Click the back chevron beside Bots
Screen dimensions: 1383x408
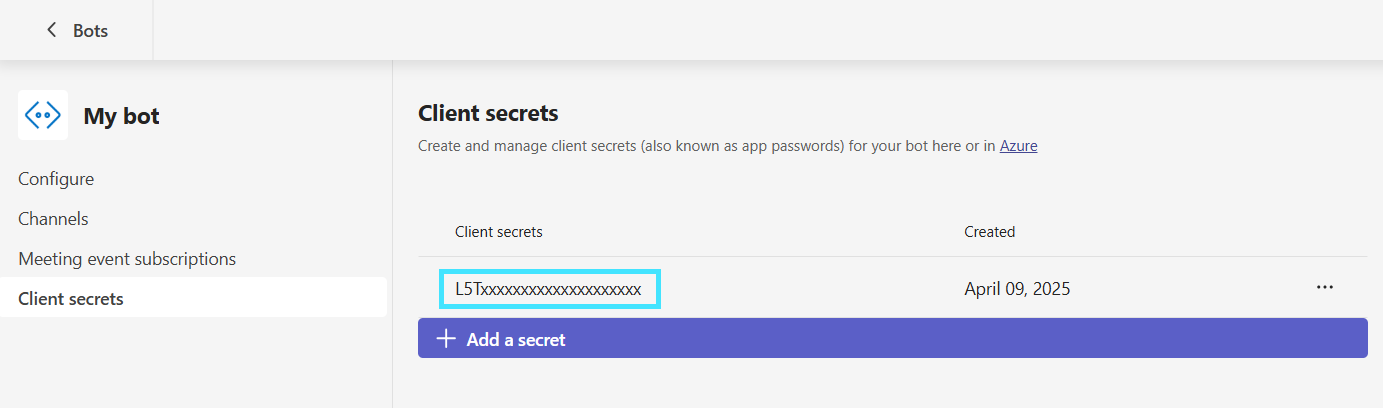(x=52, y=30)
